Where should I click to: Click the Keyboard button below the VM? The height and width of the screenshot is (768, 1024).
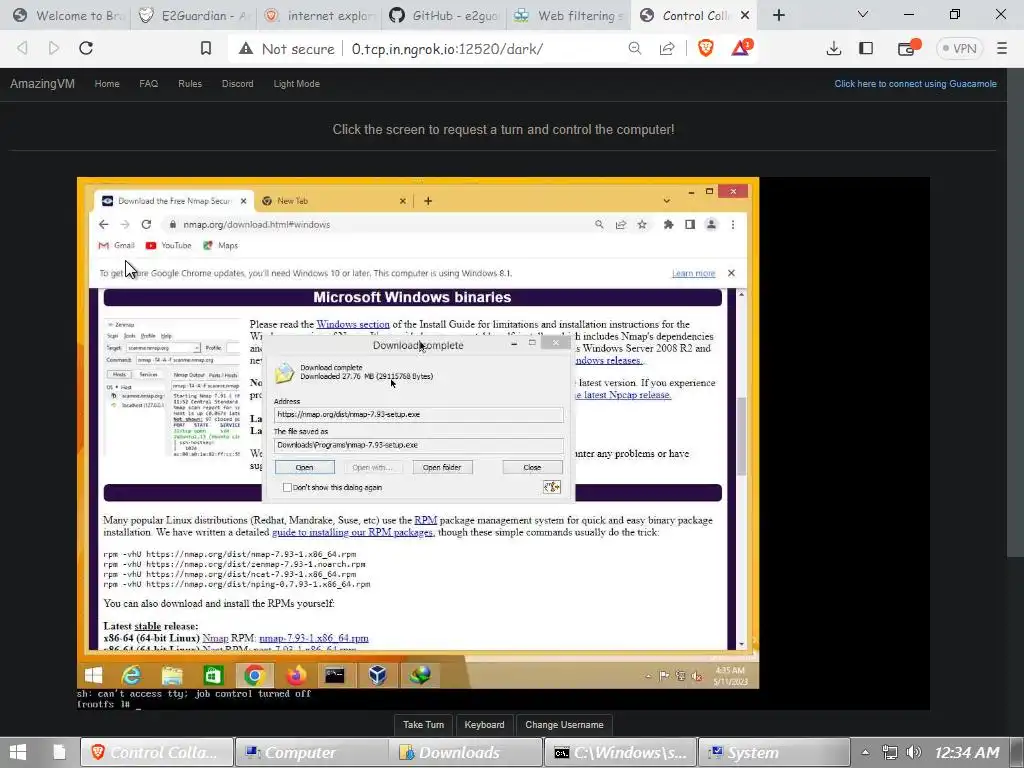(x=484, y=724)
